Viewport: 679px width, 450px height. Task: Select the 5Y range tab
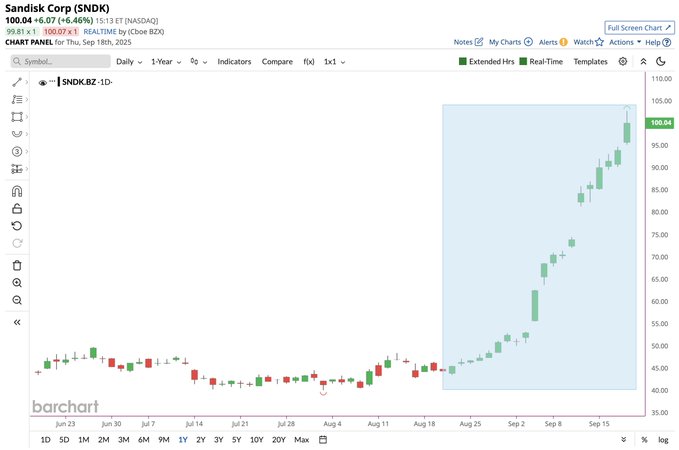coord(236,440)
